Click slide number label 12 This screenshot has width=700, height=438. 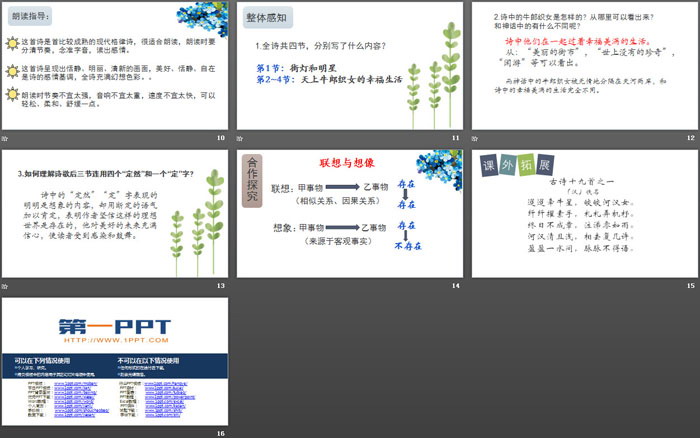[691, 138]
